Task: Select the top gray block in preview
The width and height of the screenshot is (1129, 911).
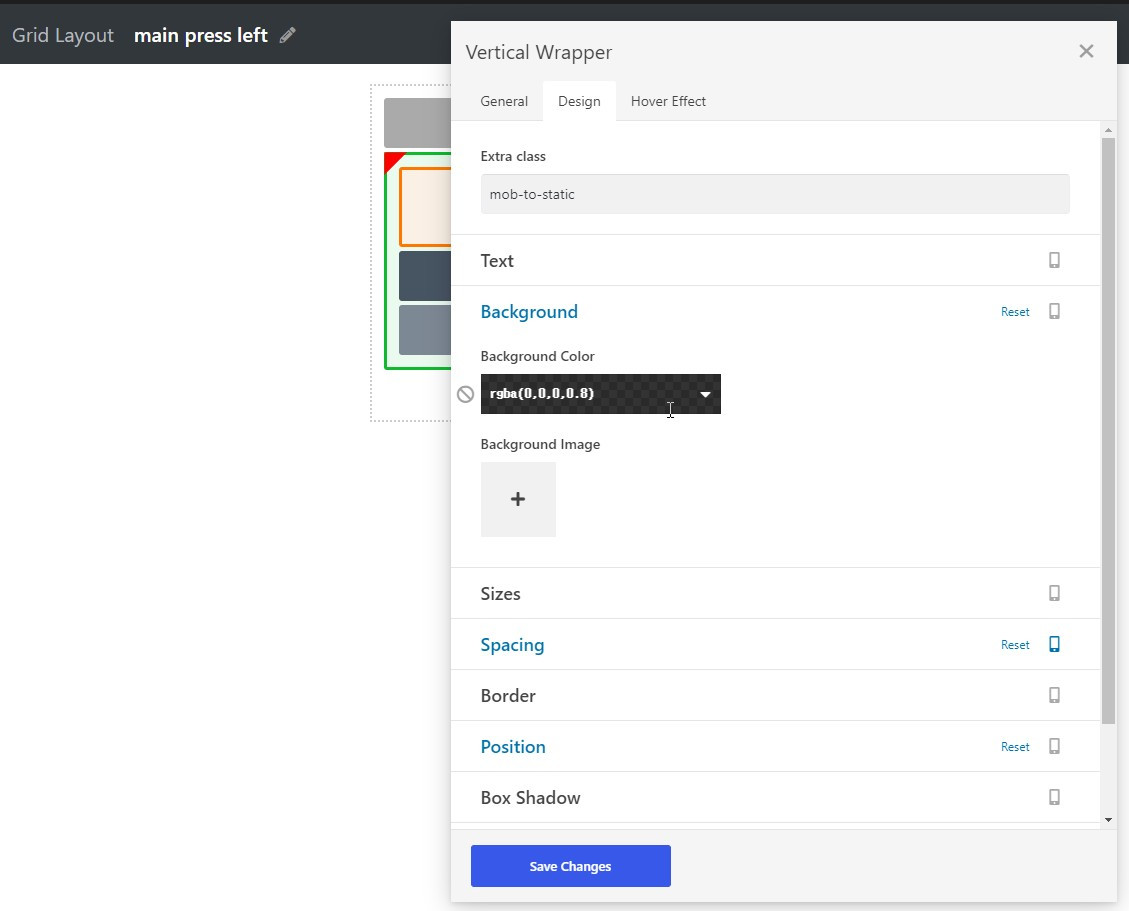Action: (418, 123)
